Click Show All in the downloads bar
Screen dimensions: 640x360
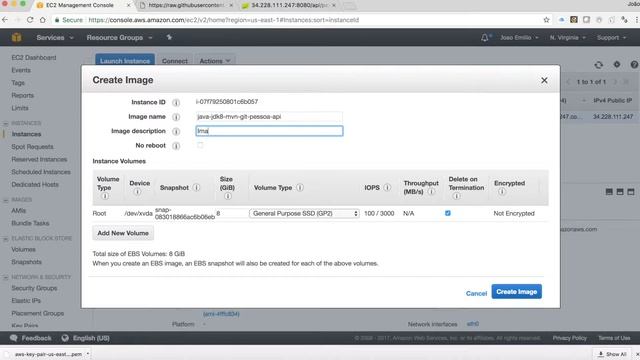click(612, 354)
